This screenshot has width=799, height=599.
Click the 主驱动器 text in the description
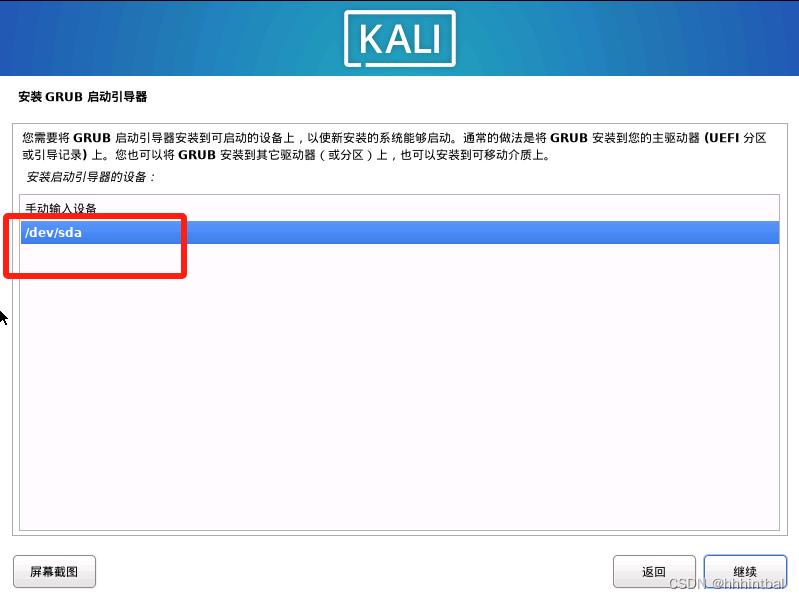pyautogui.click(x=676, y=138)
